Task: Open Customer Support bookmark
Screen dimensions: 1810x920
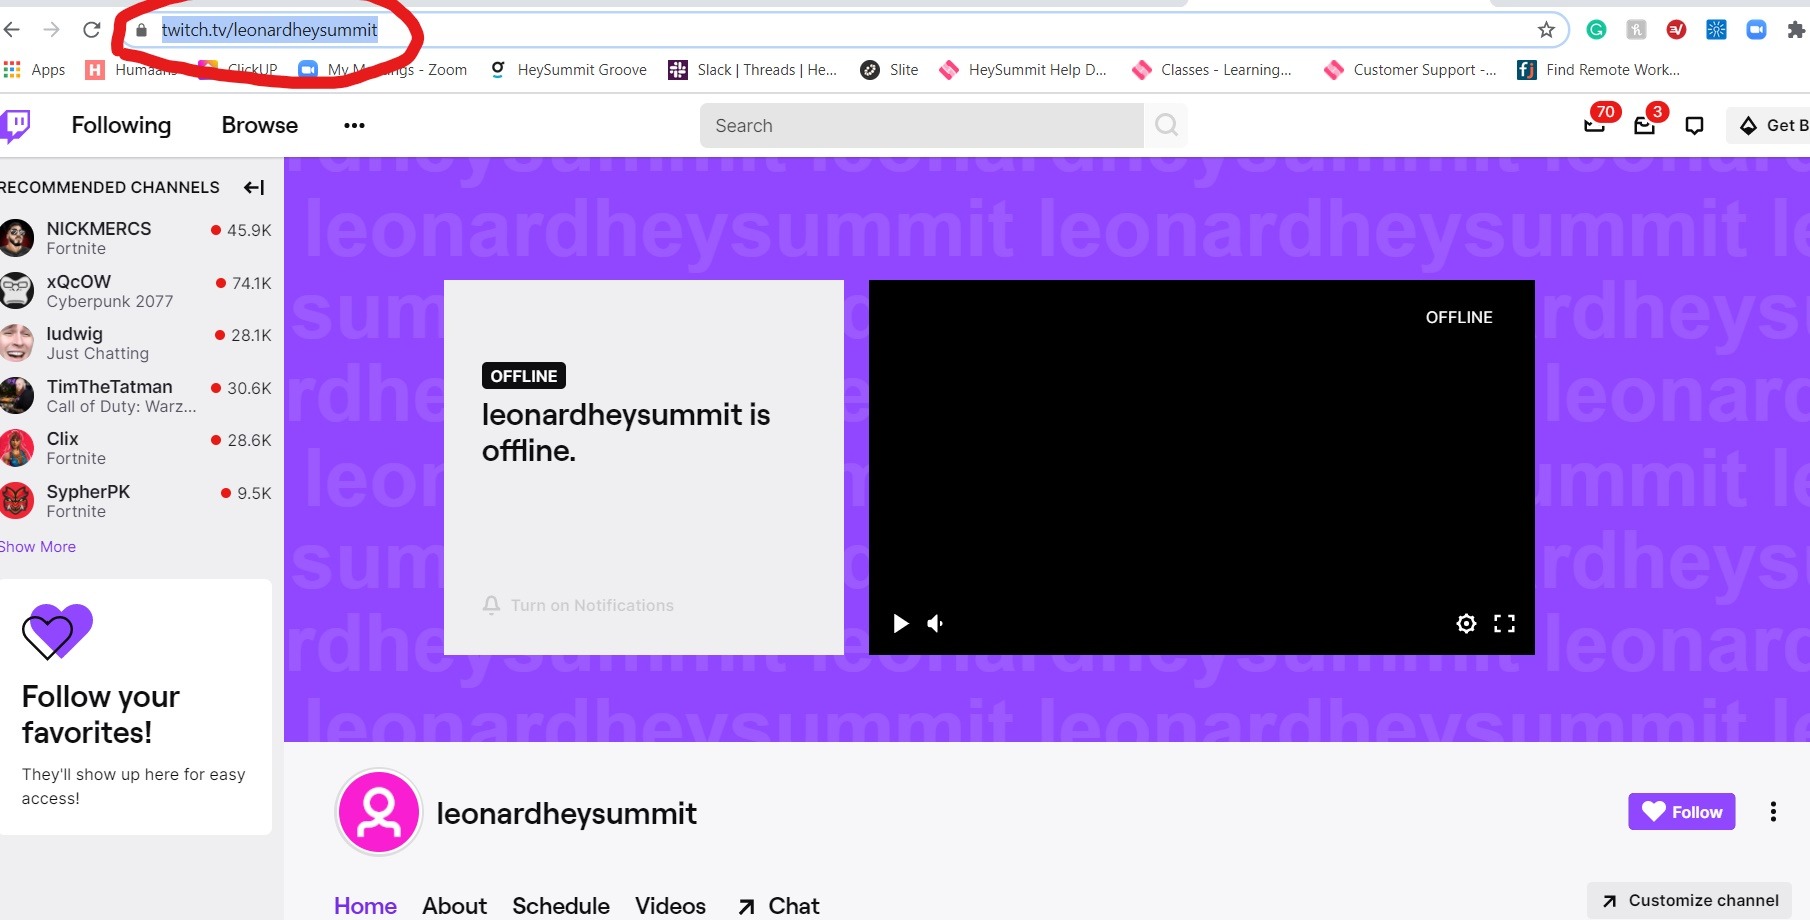Action: click(x=1410, y=69)
